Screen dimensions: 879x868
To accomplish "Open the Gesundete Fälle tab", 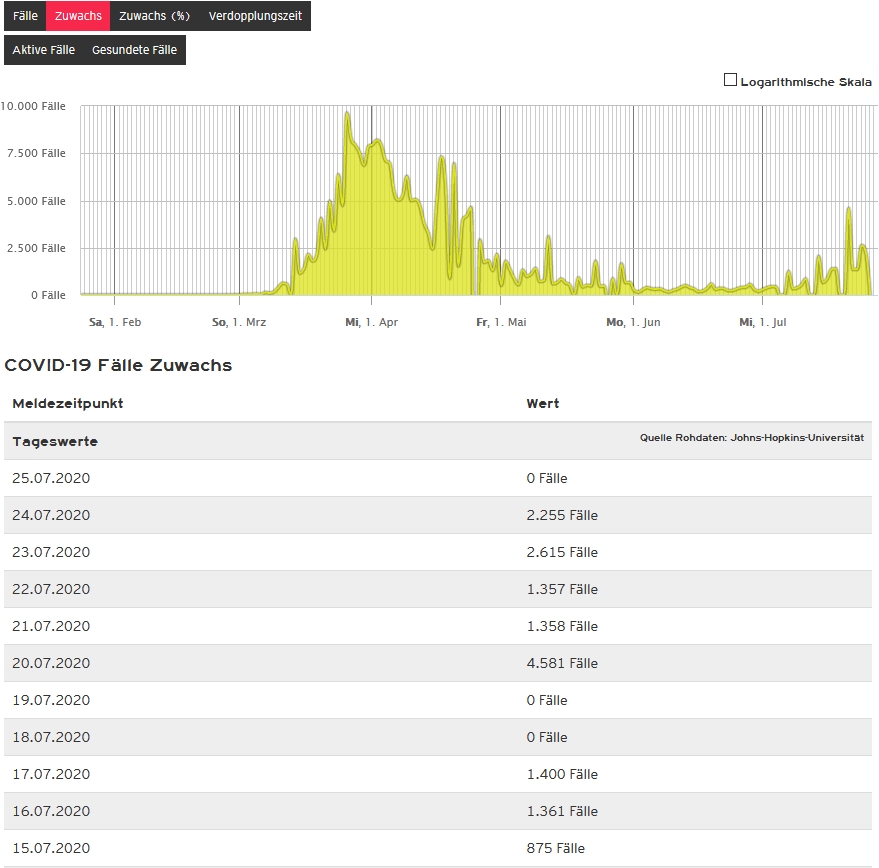I will 134,50.
